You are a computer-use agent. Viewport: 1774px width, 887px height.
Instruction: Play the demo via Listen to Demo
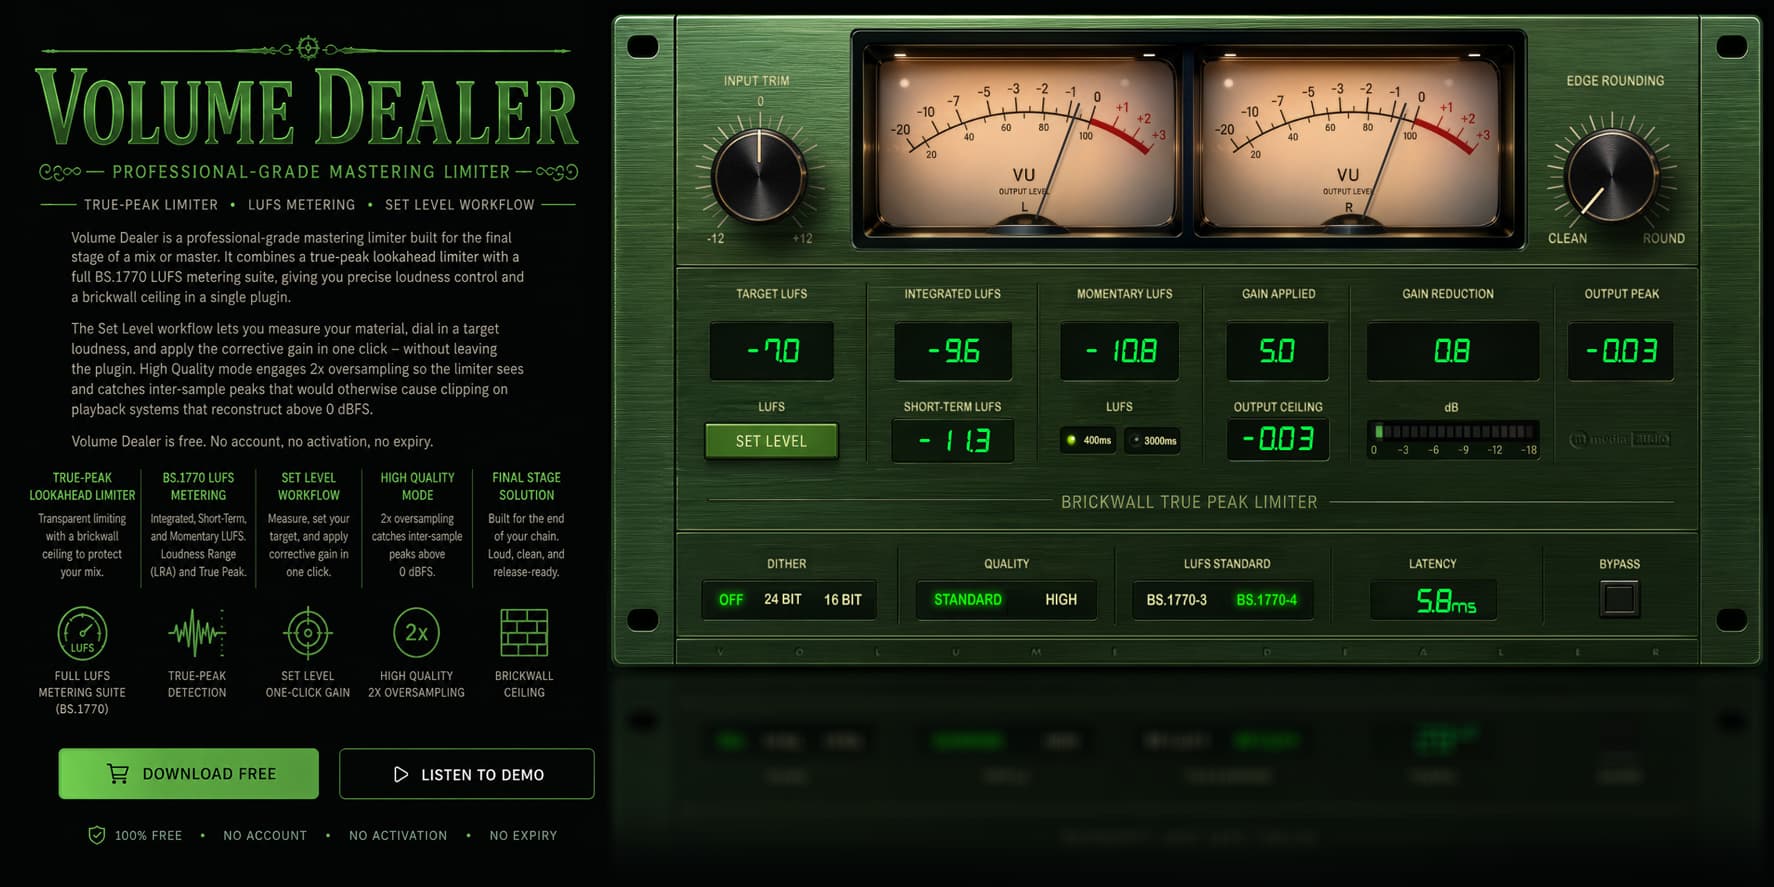[x=467, y=774]
